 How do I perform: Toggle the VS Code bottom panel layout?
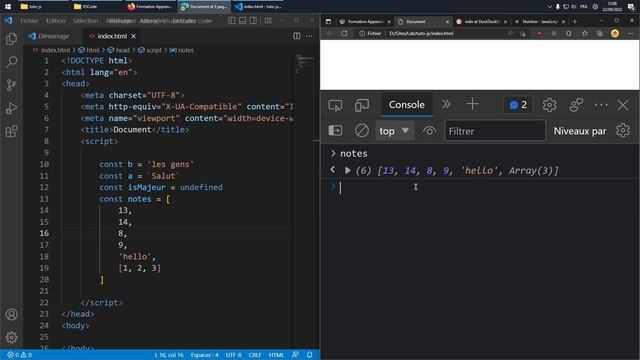[242, 20]
